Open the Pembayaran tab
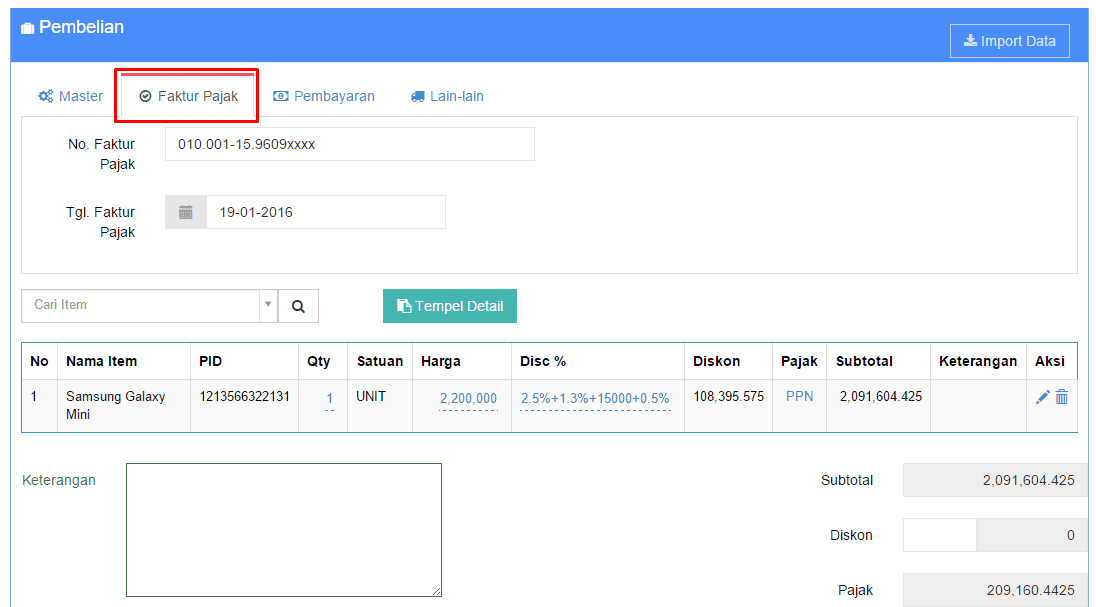Image resolution: width=1096 pixels, height=607 pixels. tap(324, 96)
